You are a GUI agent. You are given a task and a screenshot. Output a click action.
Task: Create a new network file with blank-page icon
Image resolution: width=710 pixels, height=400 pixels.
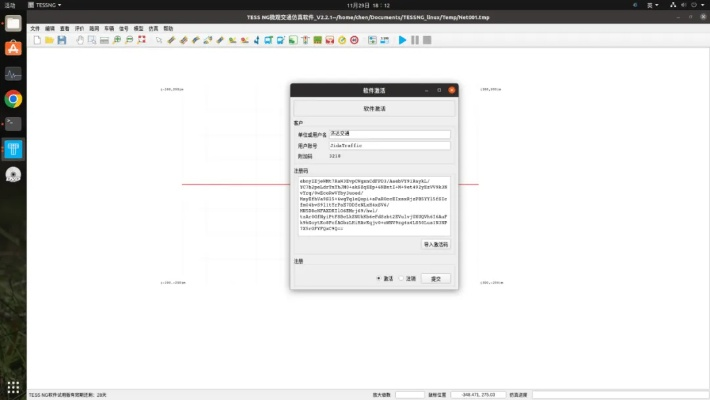(37, 40)
